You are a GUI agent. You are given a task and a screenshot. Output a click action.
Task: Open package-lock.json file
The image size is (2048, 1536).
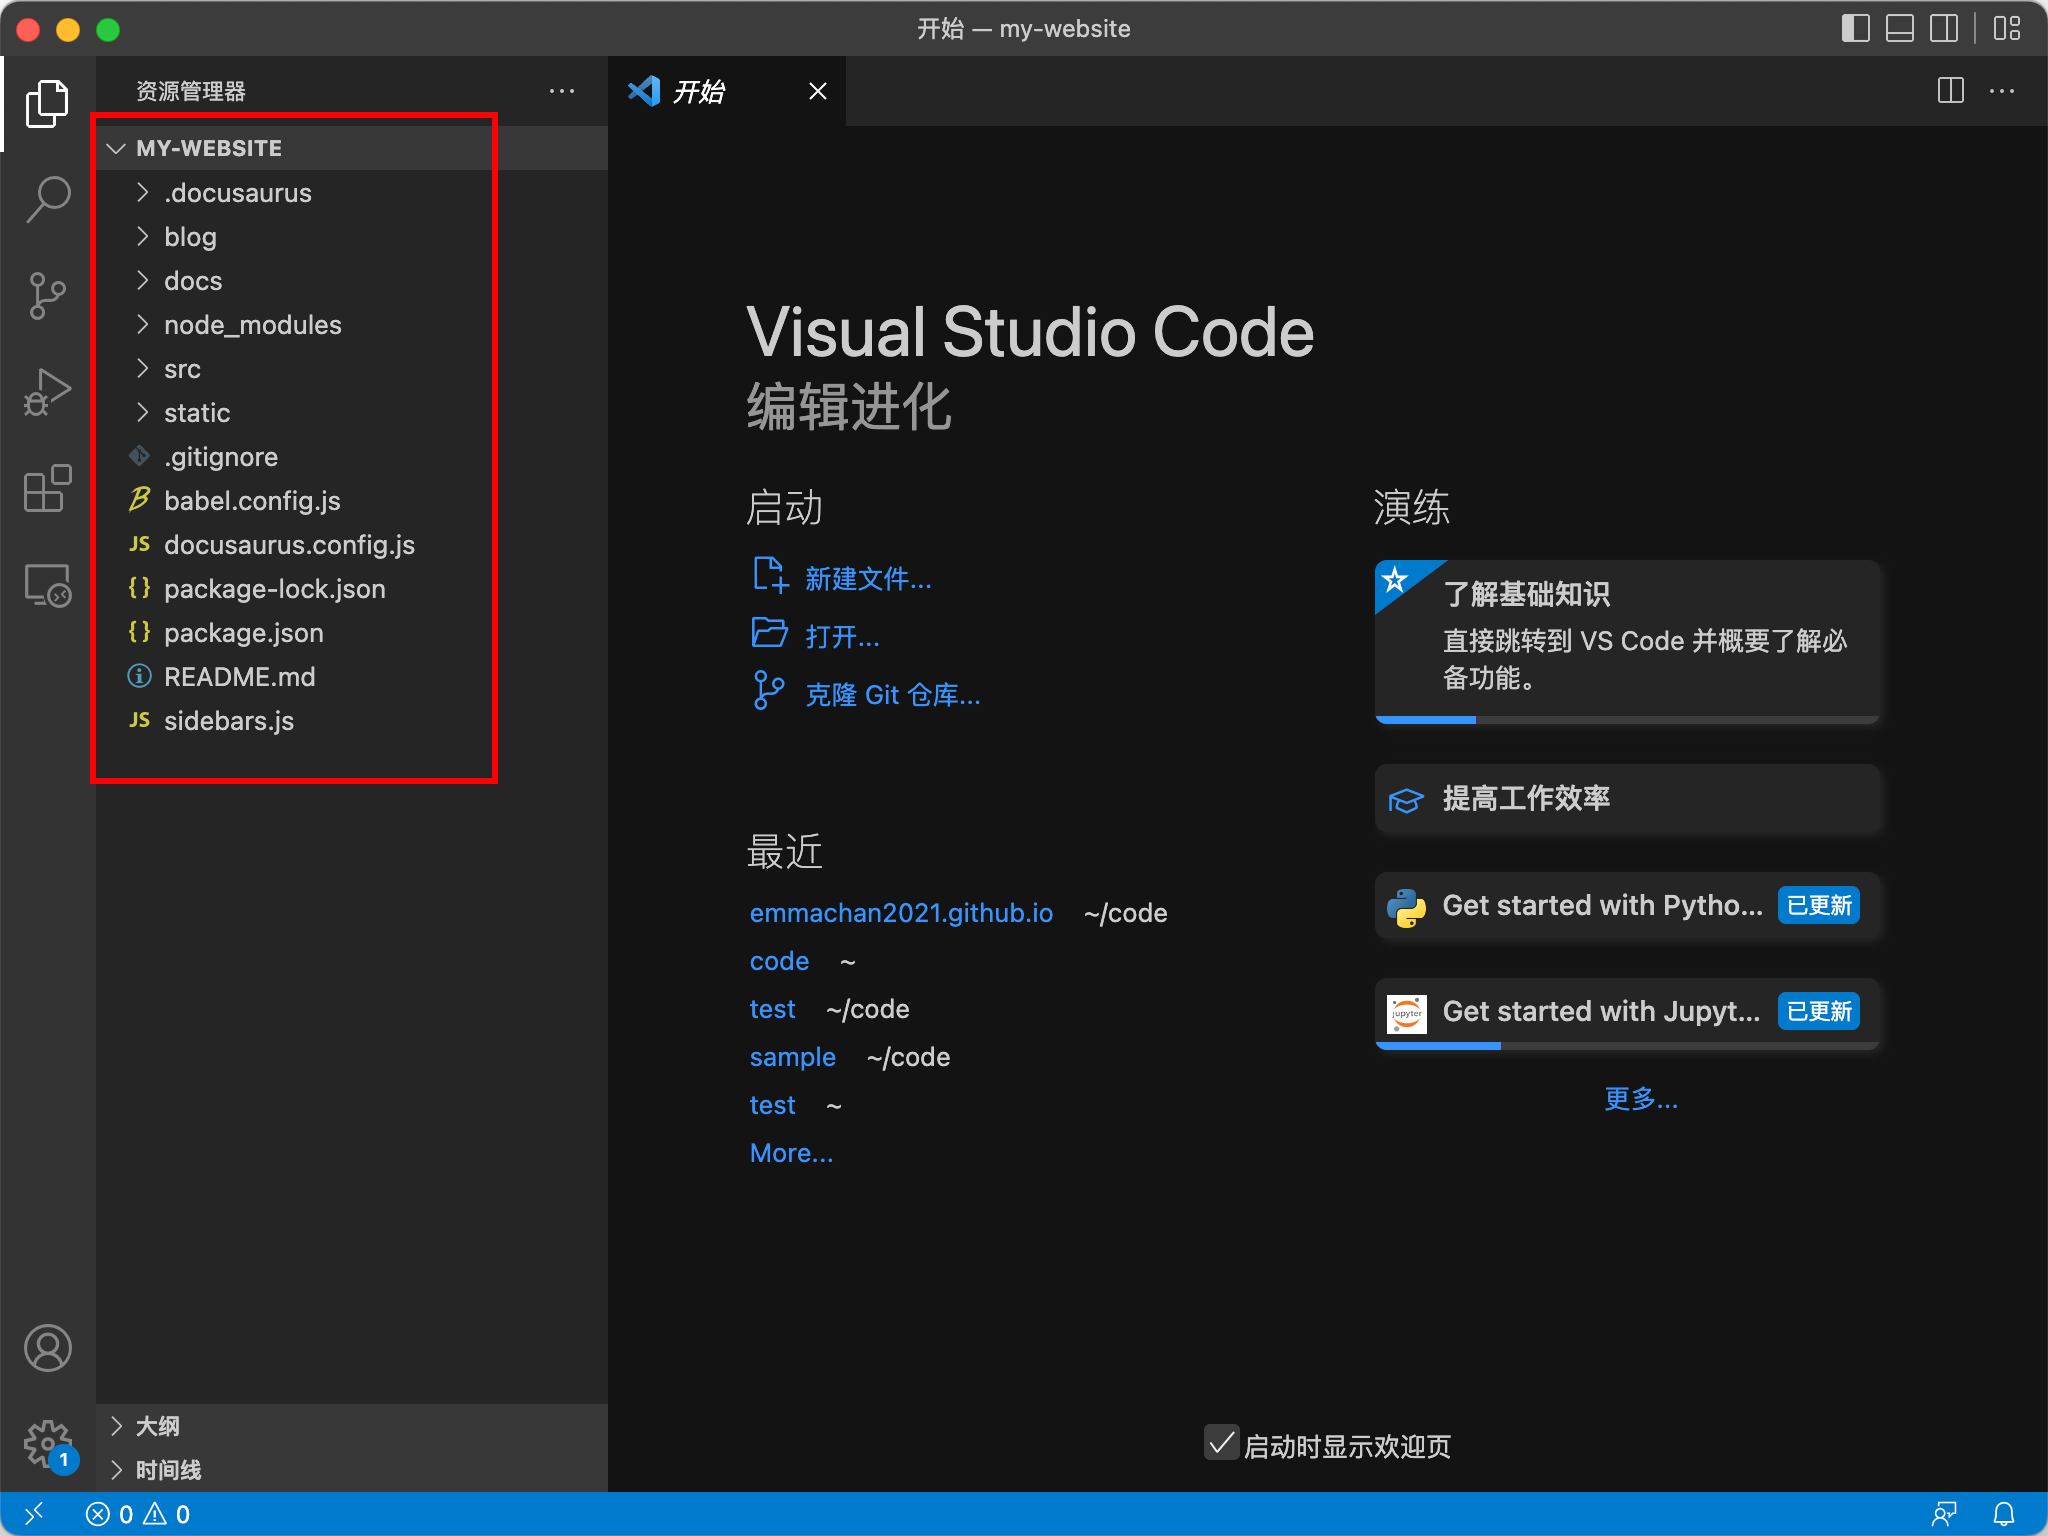coord(352,588)
